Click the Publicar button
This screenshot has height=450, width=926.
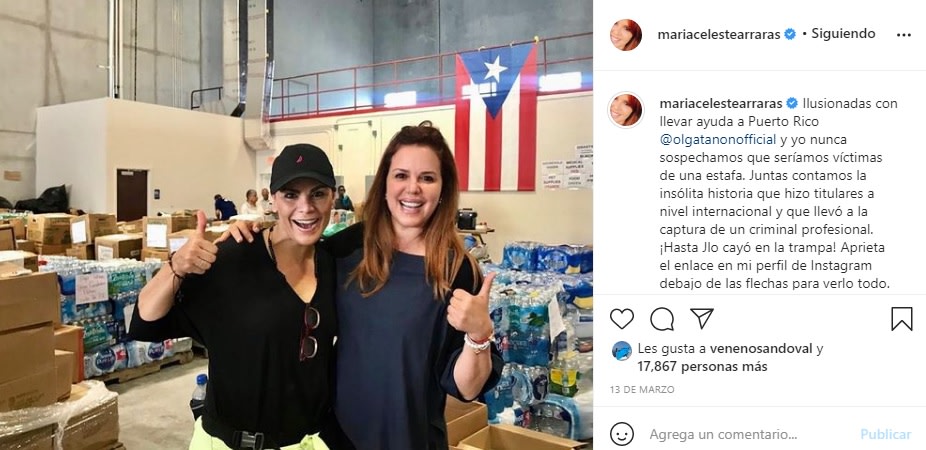tap(885, 435)
